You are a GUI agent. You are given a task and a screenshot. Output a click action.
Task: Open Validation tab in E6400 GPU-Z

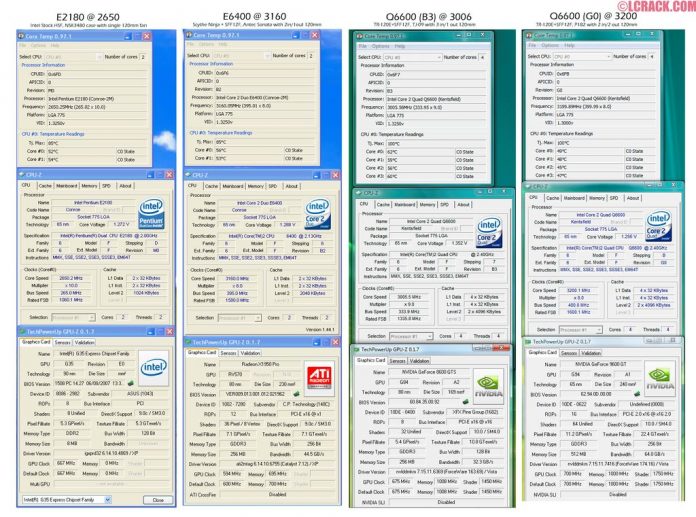pyautogui.click(x=250, y=353)
